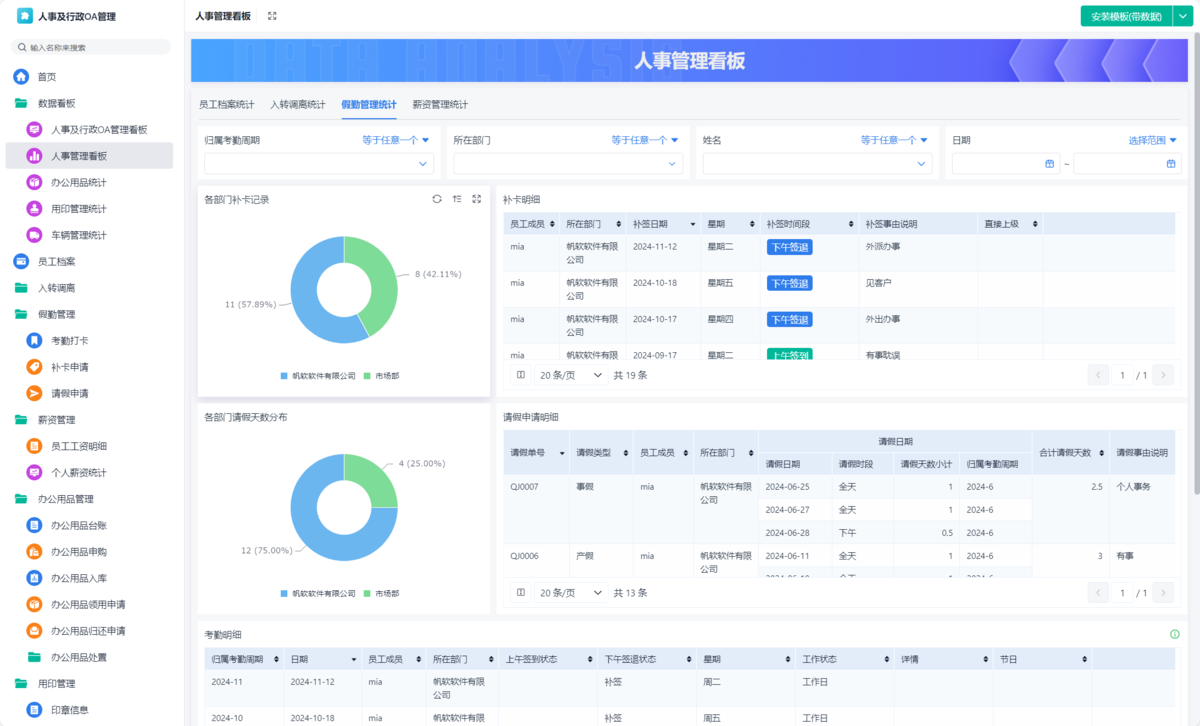Expand 各部门补卡记录 chart to fullscreen
The height and width of the screenshot is (726, 1200).
point(477,199)
